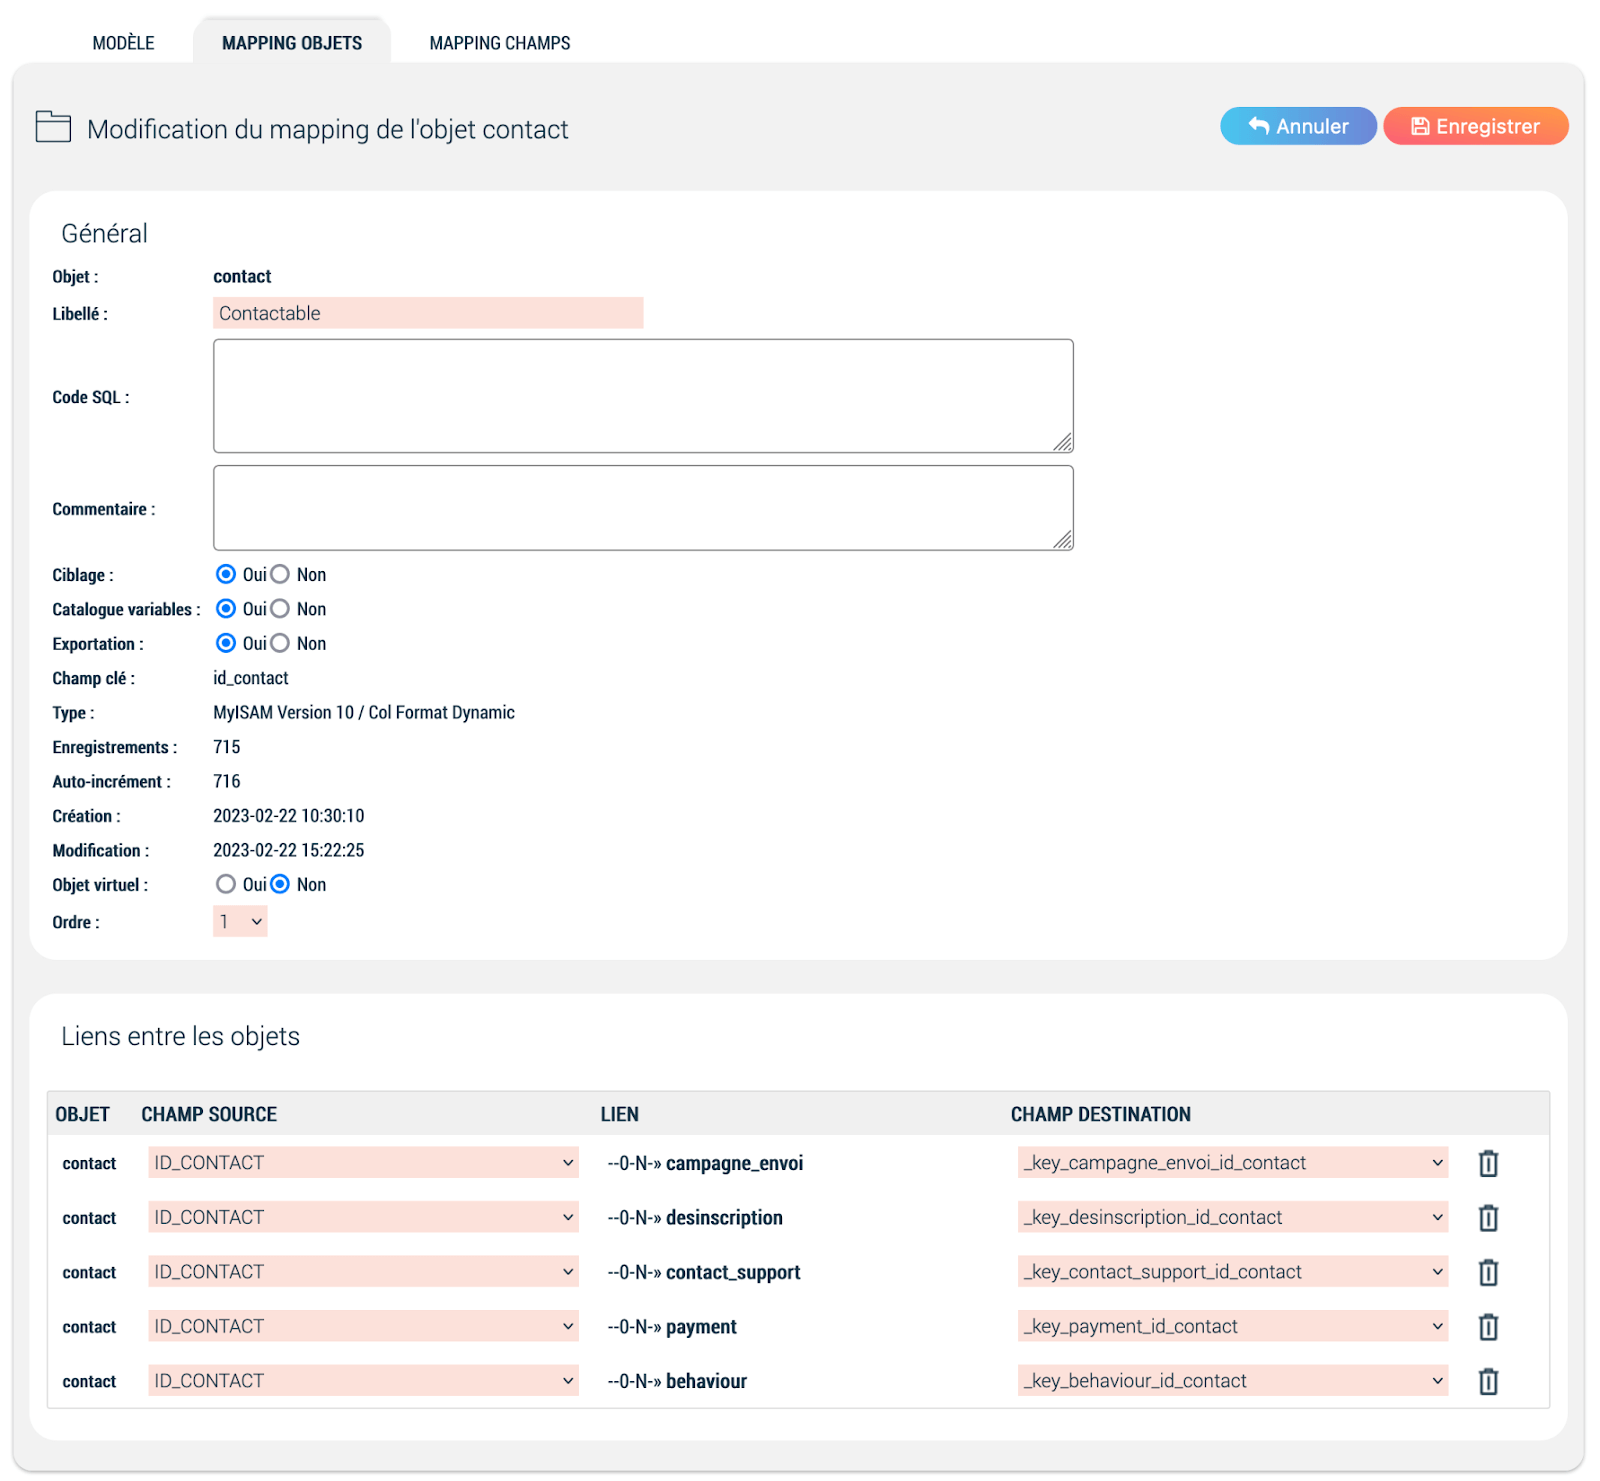Delete the desinscription link row
Screen dimensions: 1600x1481
1488,1218
